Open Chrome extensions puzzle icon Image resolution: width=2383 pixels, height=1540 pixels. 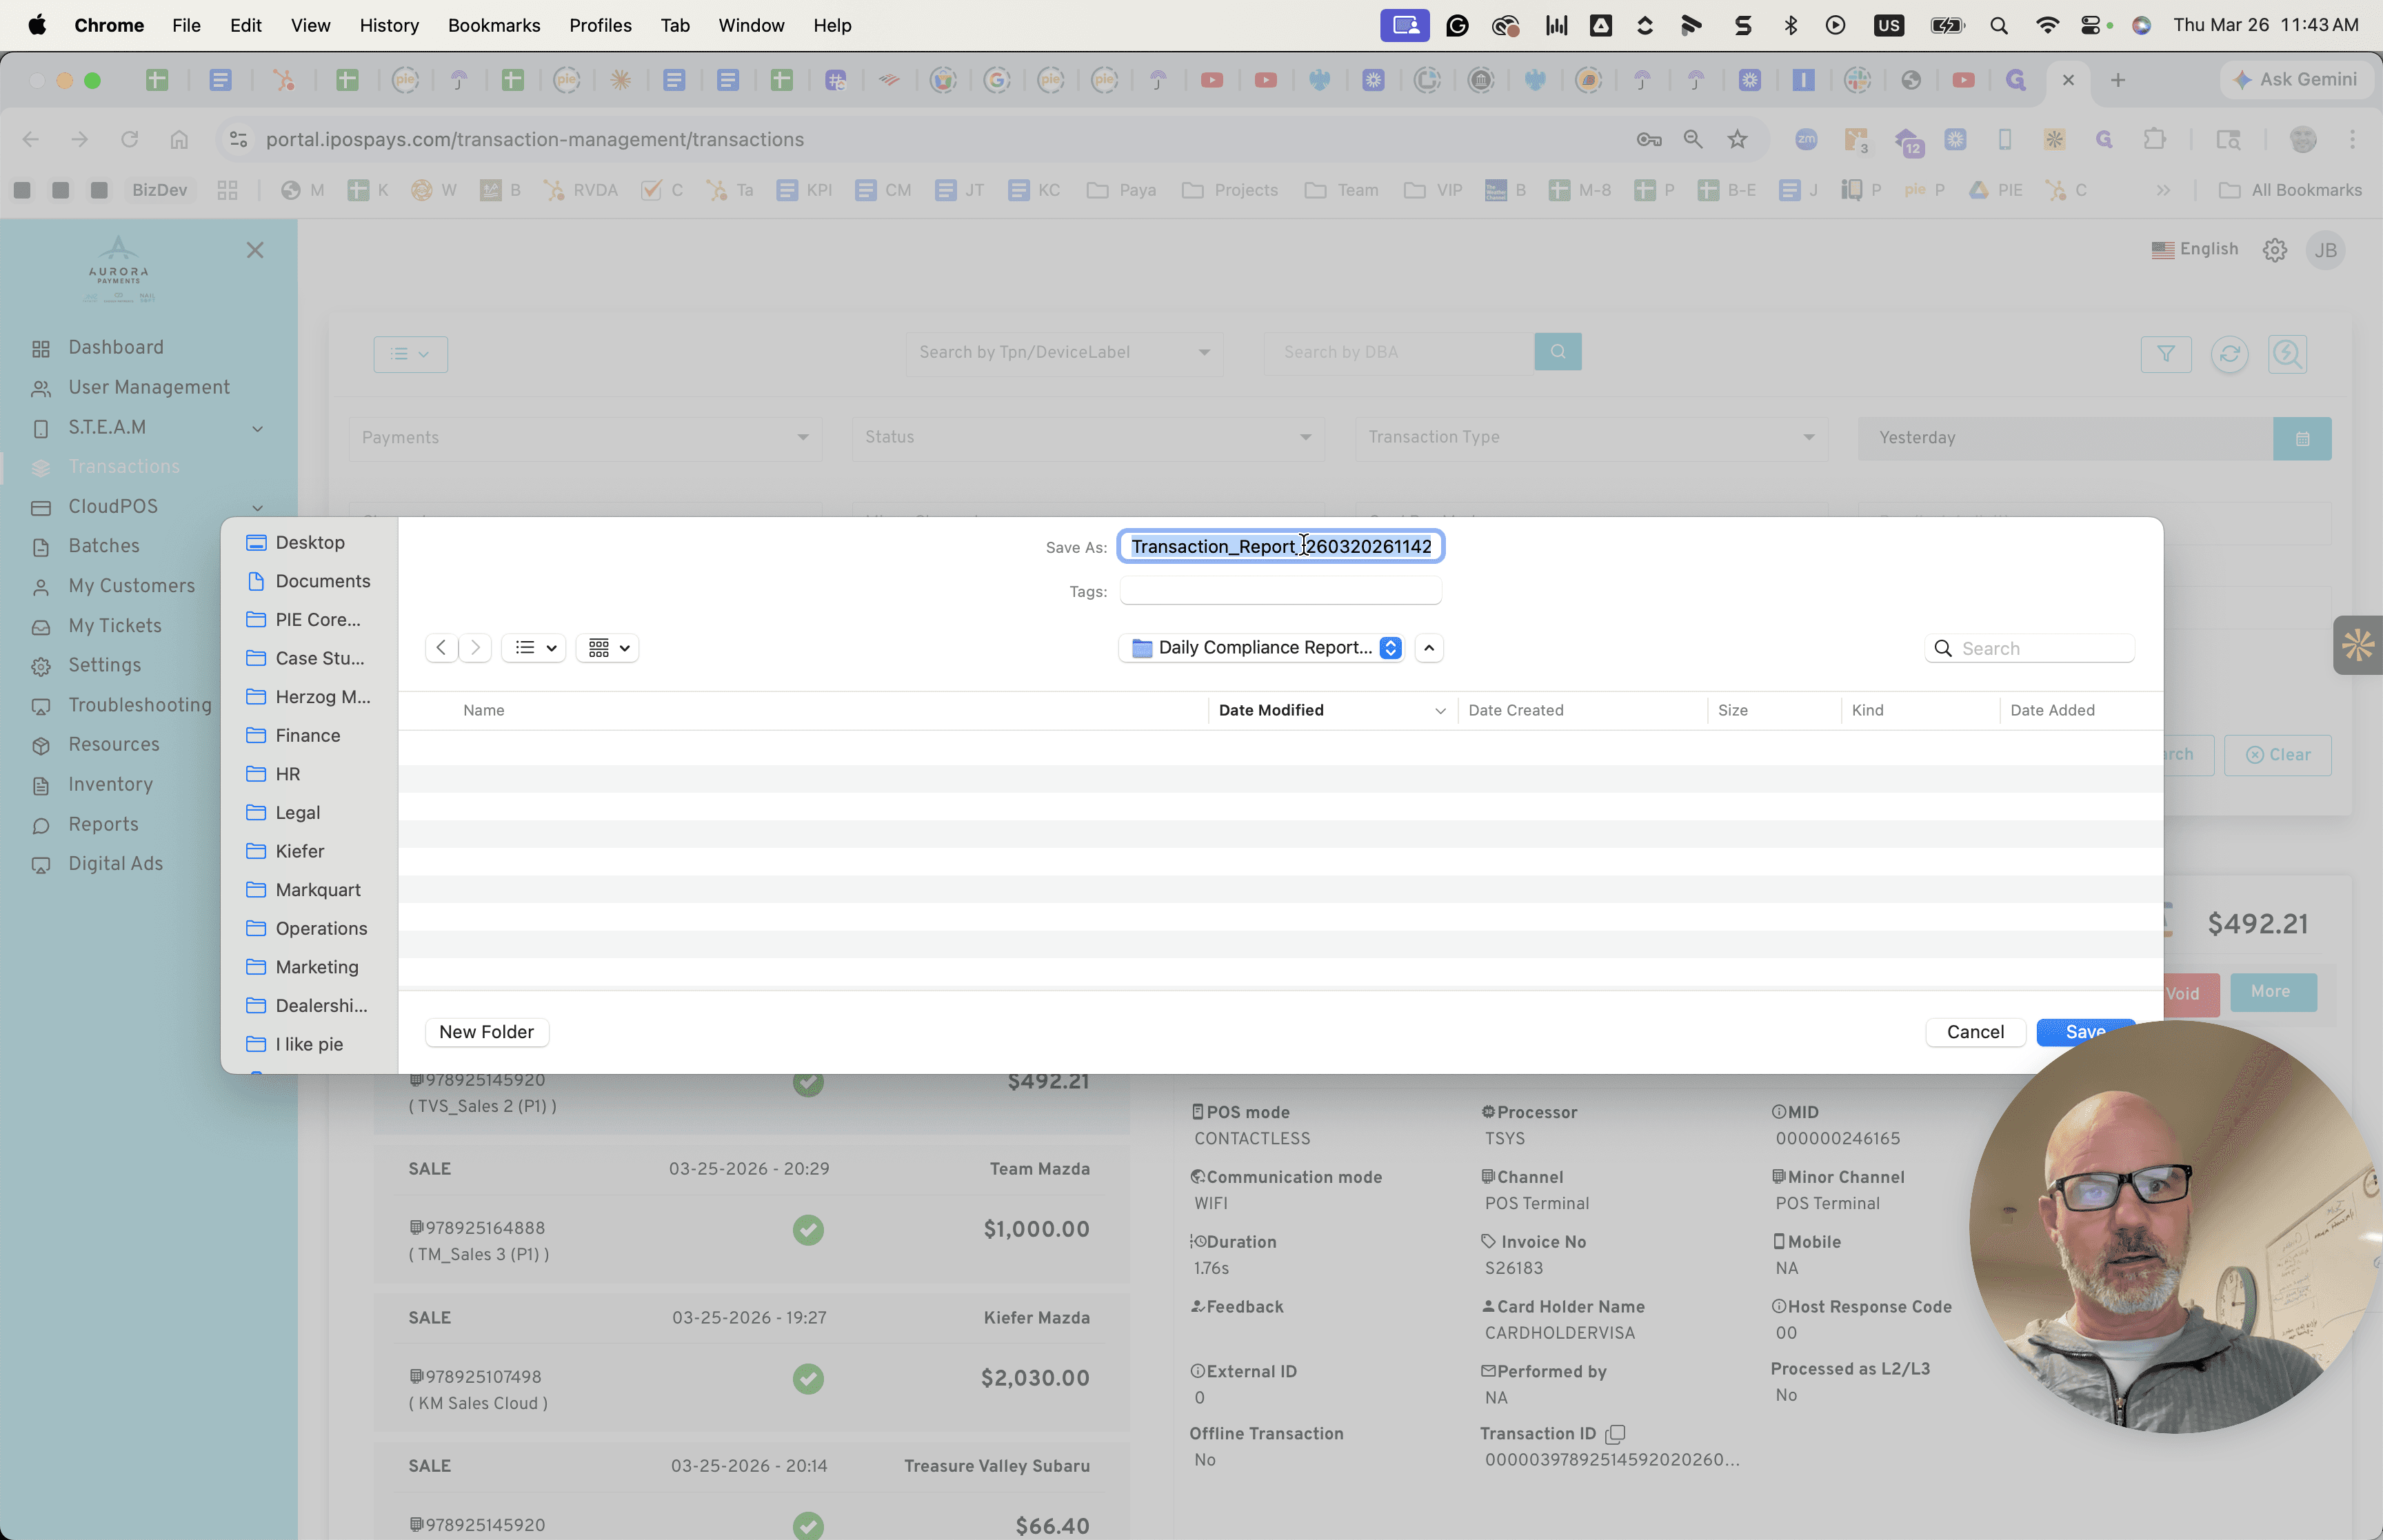[x=2154, y=139]
